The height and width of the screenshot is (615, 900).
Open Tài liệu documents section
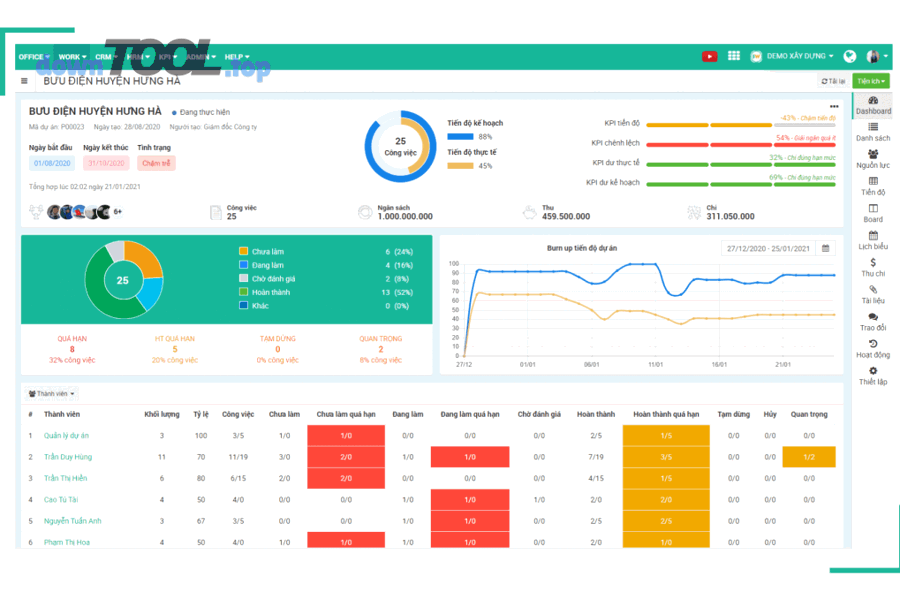click(x=873, y=294)
